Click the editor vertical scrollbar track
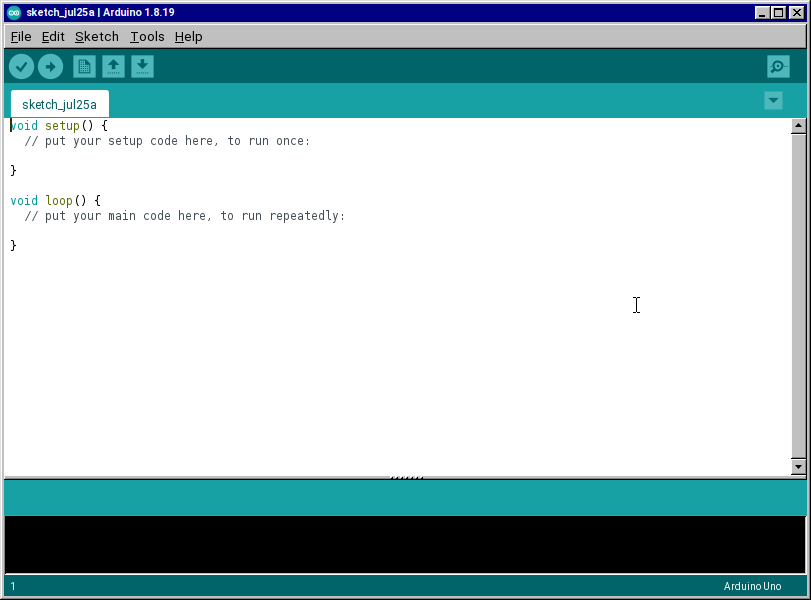 pyautogui.click(x=798, y=296)
